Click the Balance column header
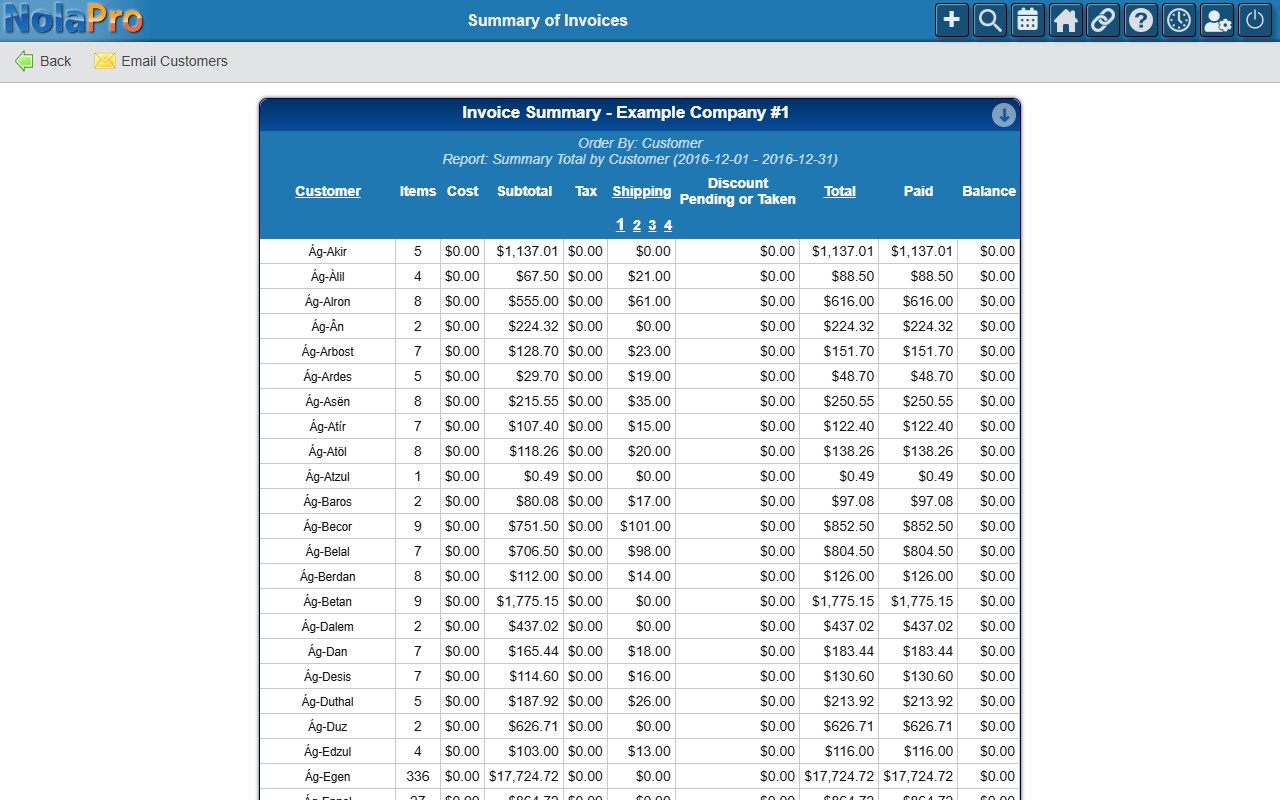Image resolution: width=1280 pixels, height=800 pixels. (989, 191)
